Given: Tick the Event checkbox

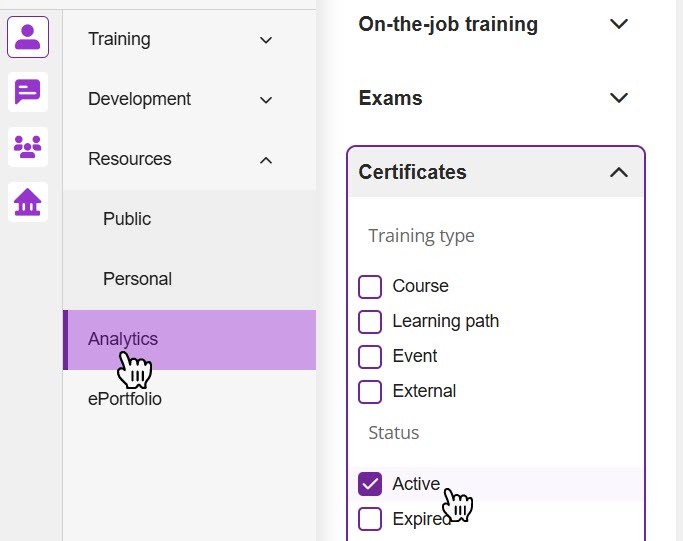Looking at the screenshot, I should coord(370,357).
